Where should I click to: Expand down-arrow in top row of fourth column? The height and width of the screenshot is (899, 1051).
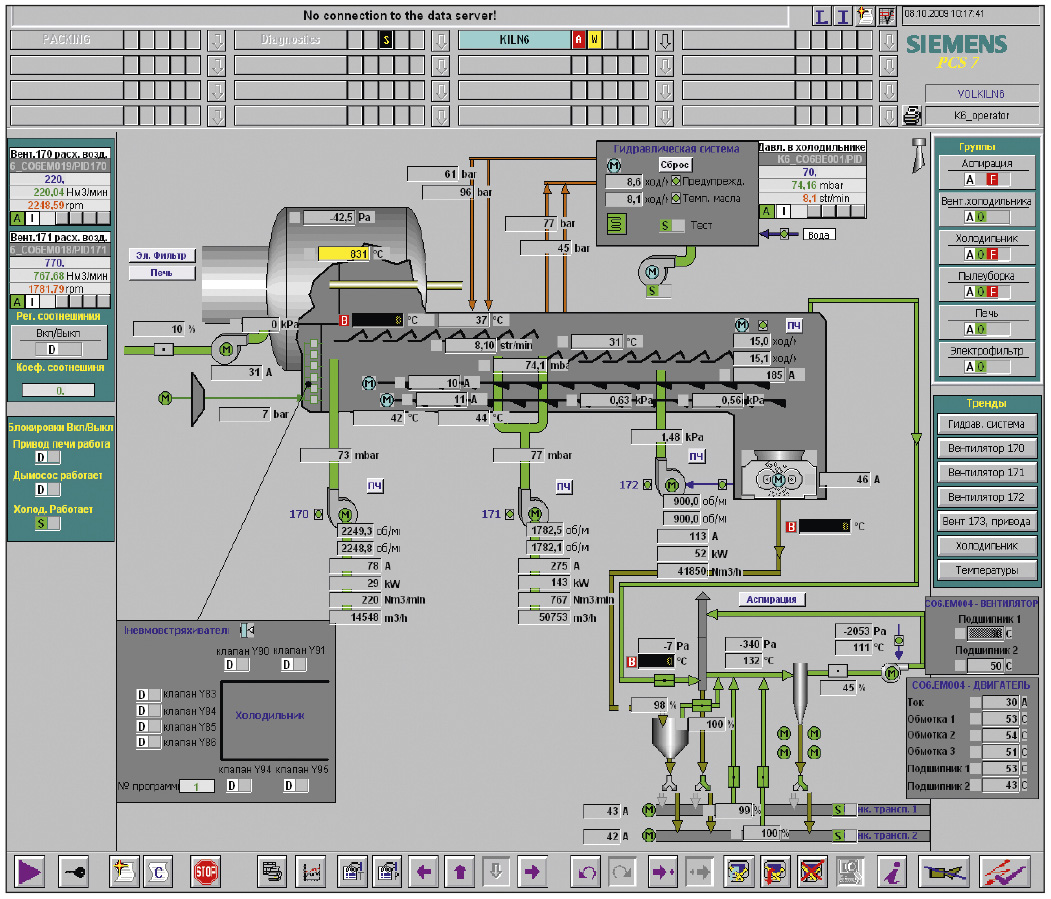[x=888, y=40]
